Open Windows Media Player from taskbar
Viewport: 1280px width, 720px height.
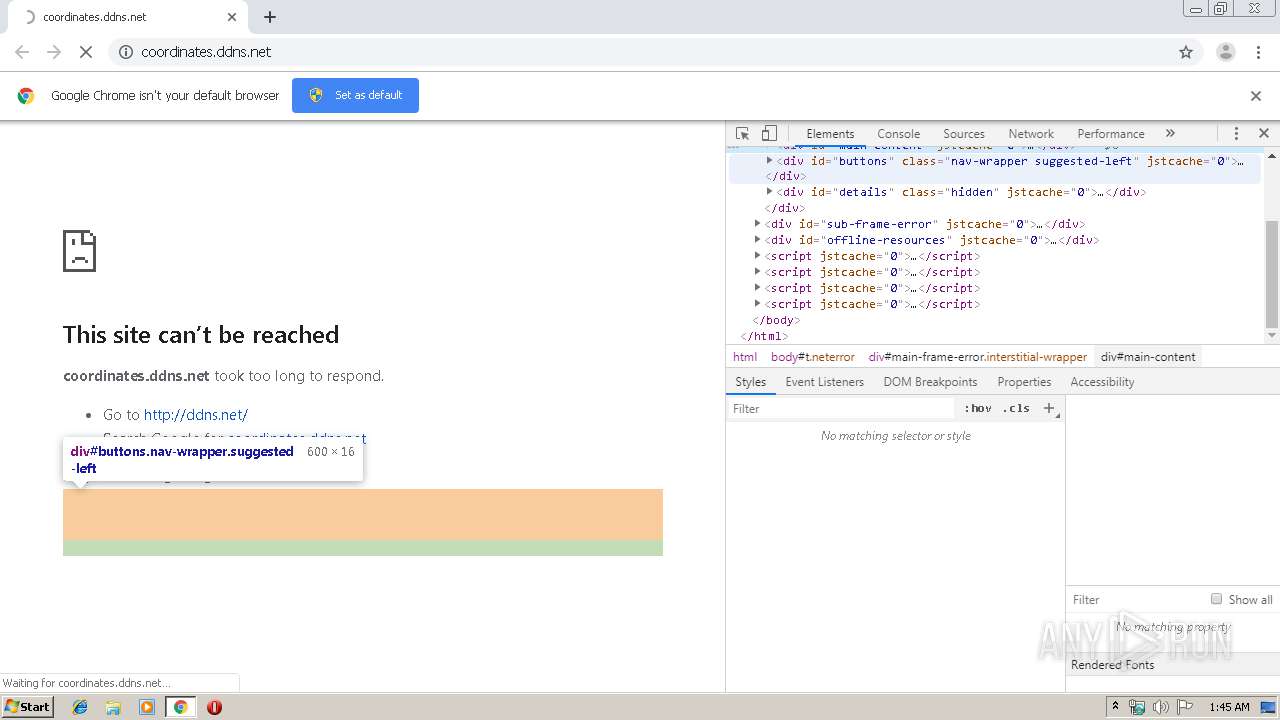pos(147,707)
